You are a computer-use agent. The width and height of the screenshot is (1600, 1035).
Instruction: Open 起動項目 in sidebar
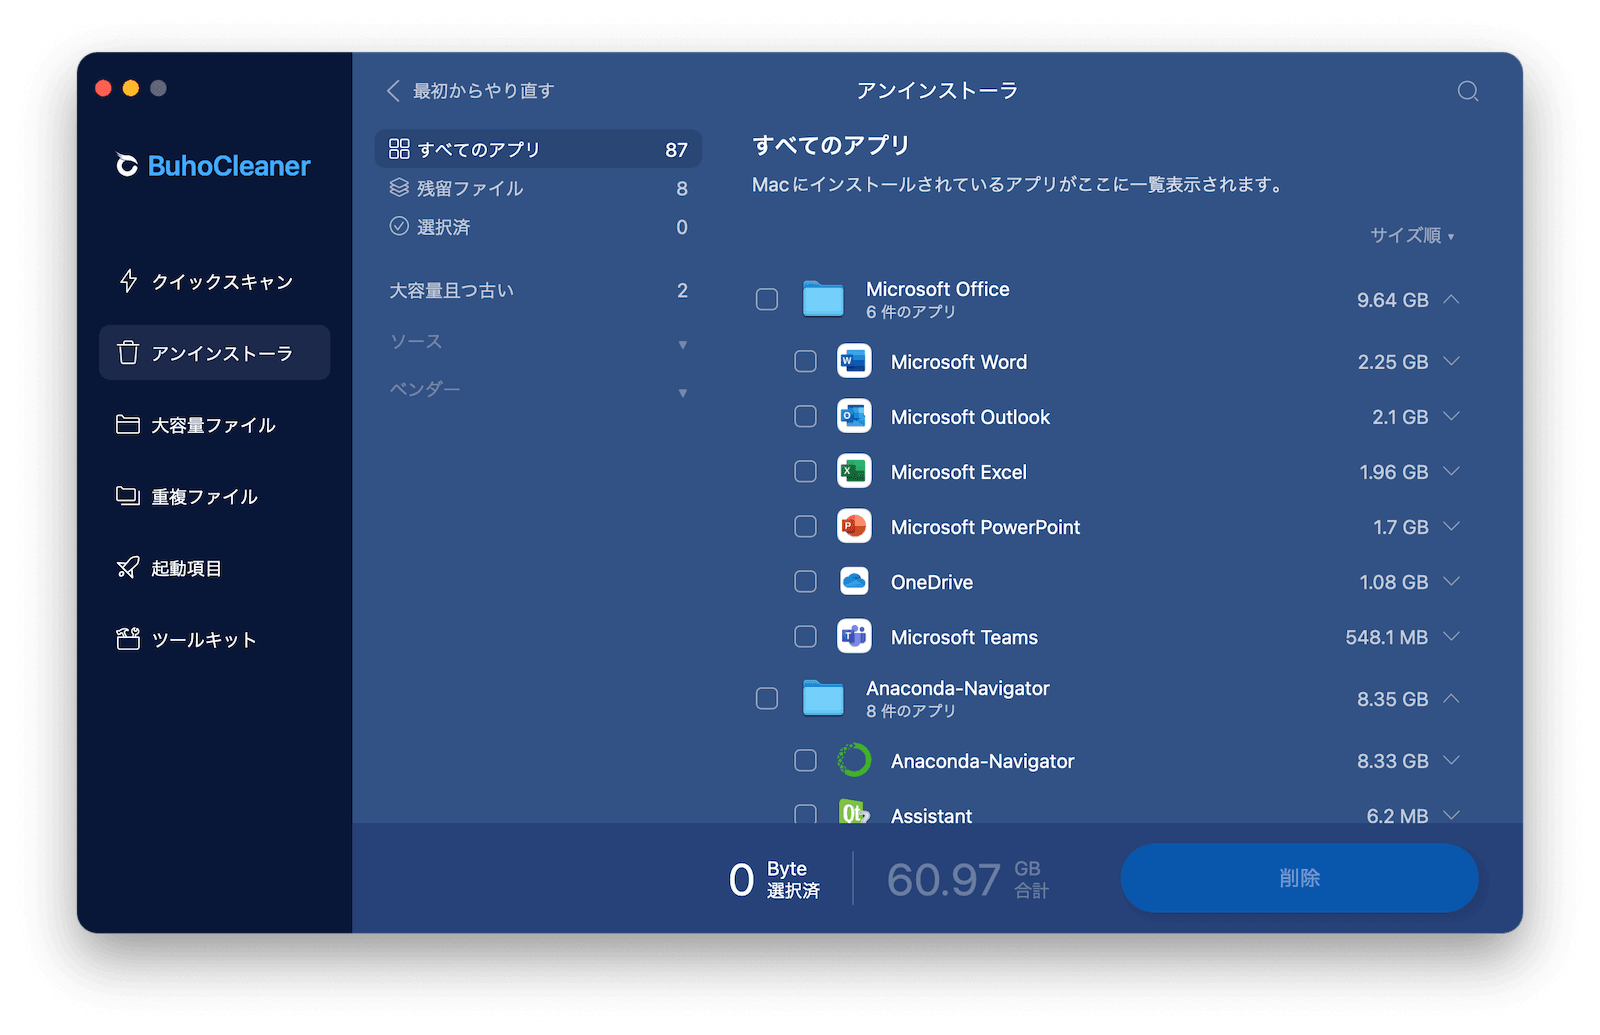click(x=214, y=568)
